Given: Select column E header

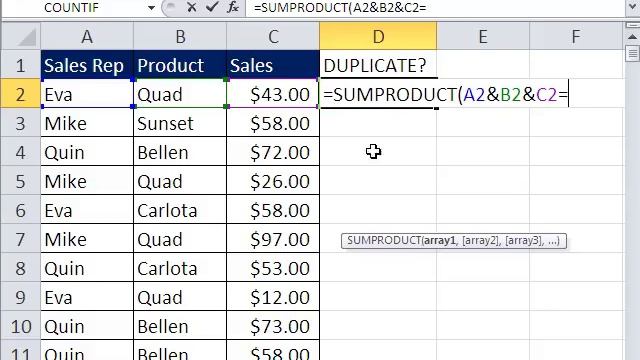Looking at the screenshot, I should pyautogui.click(x=483, y=37).
